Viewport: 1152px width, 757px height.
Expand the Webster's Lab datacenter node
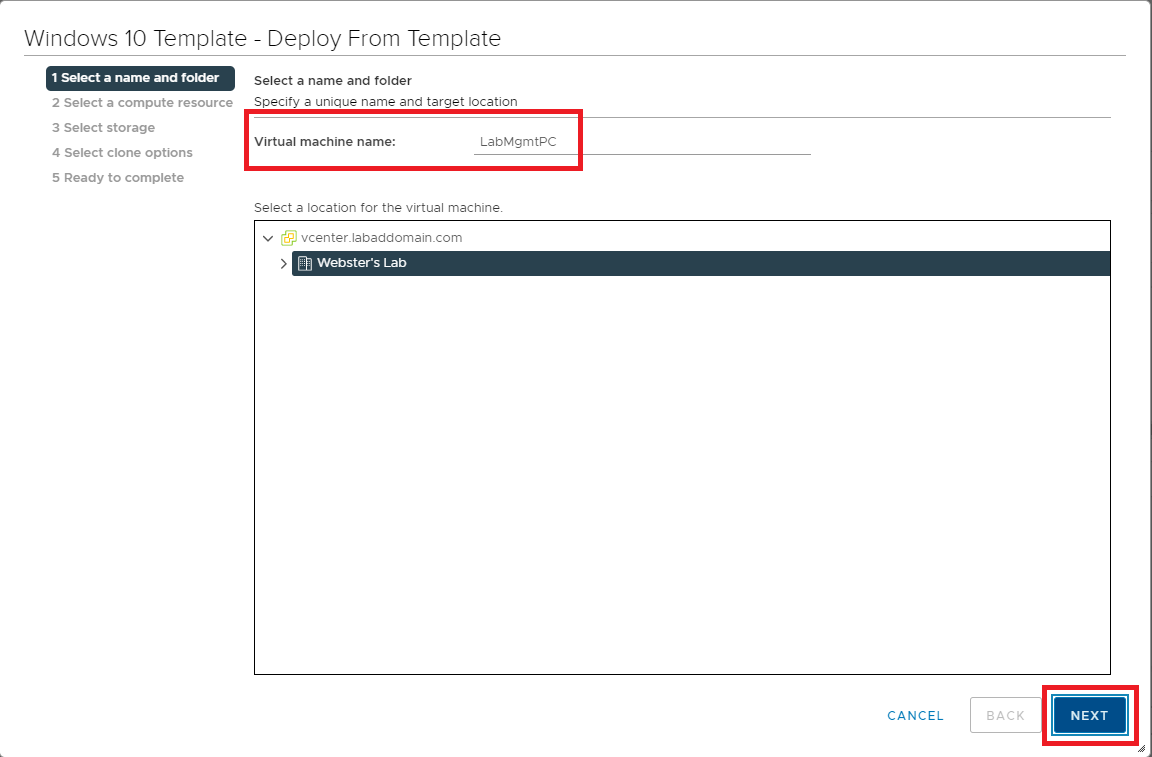(284, 264)
